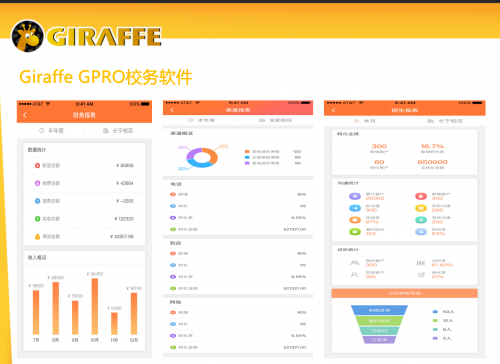Image resolution: width=500 pixels, height=364 pixels.
Task: Click the Giraffe mascot logo icon
Action: 28,36
